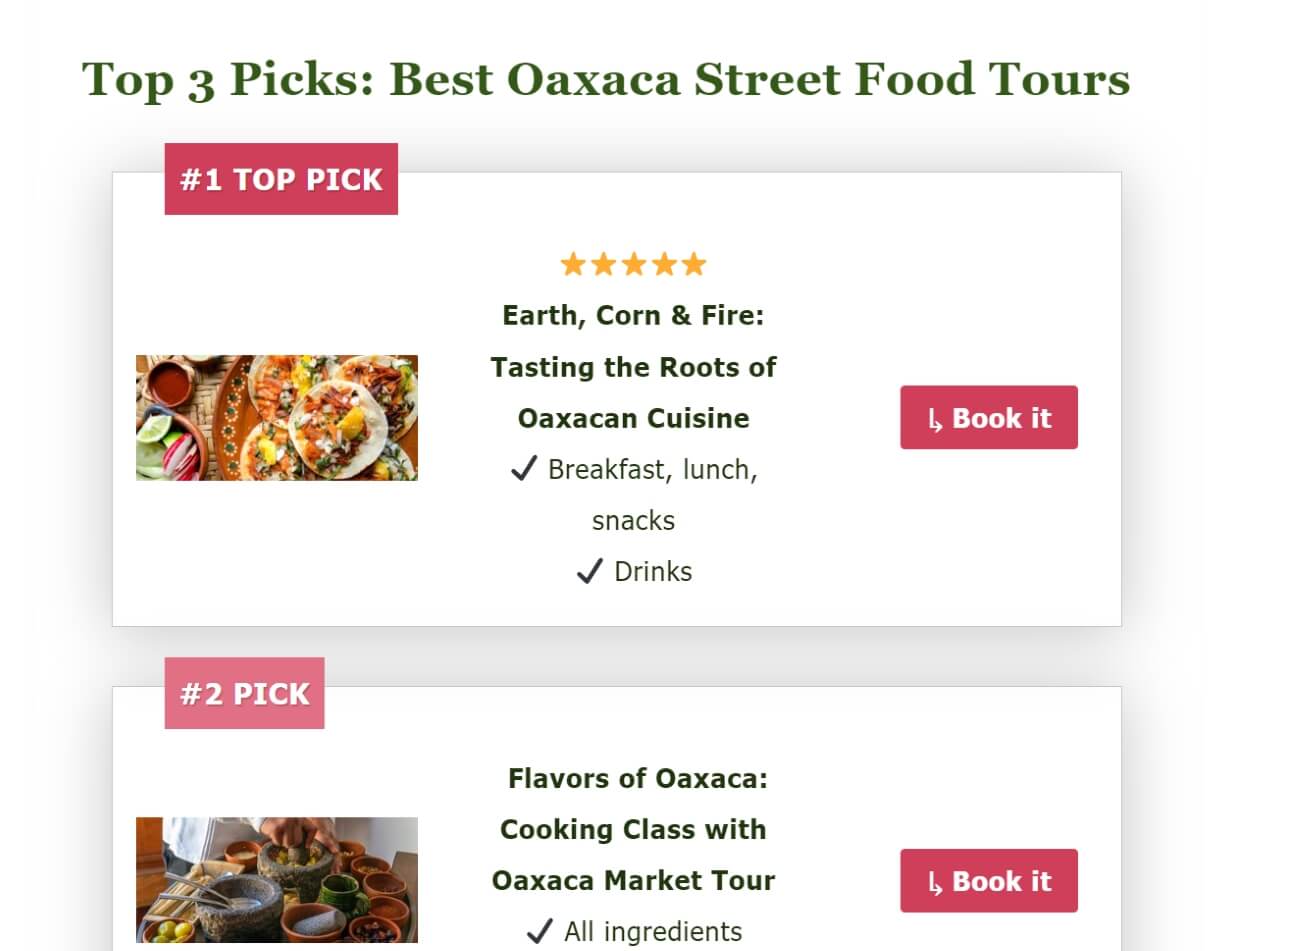Click the Oaxacan Cuisine title line

(633, 418)
